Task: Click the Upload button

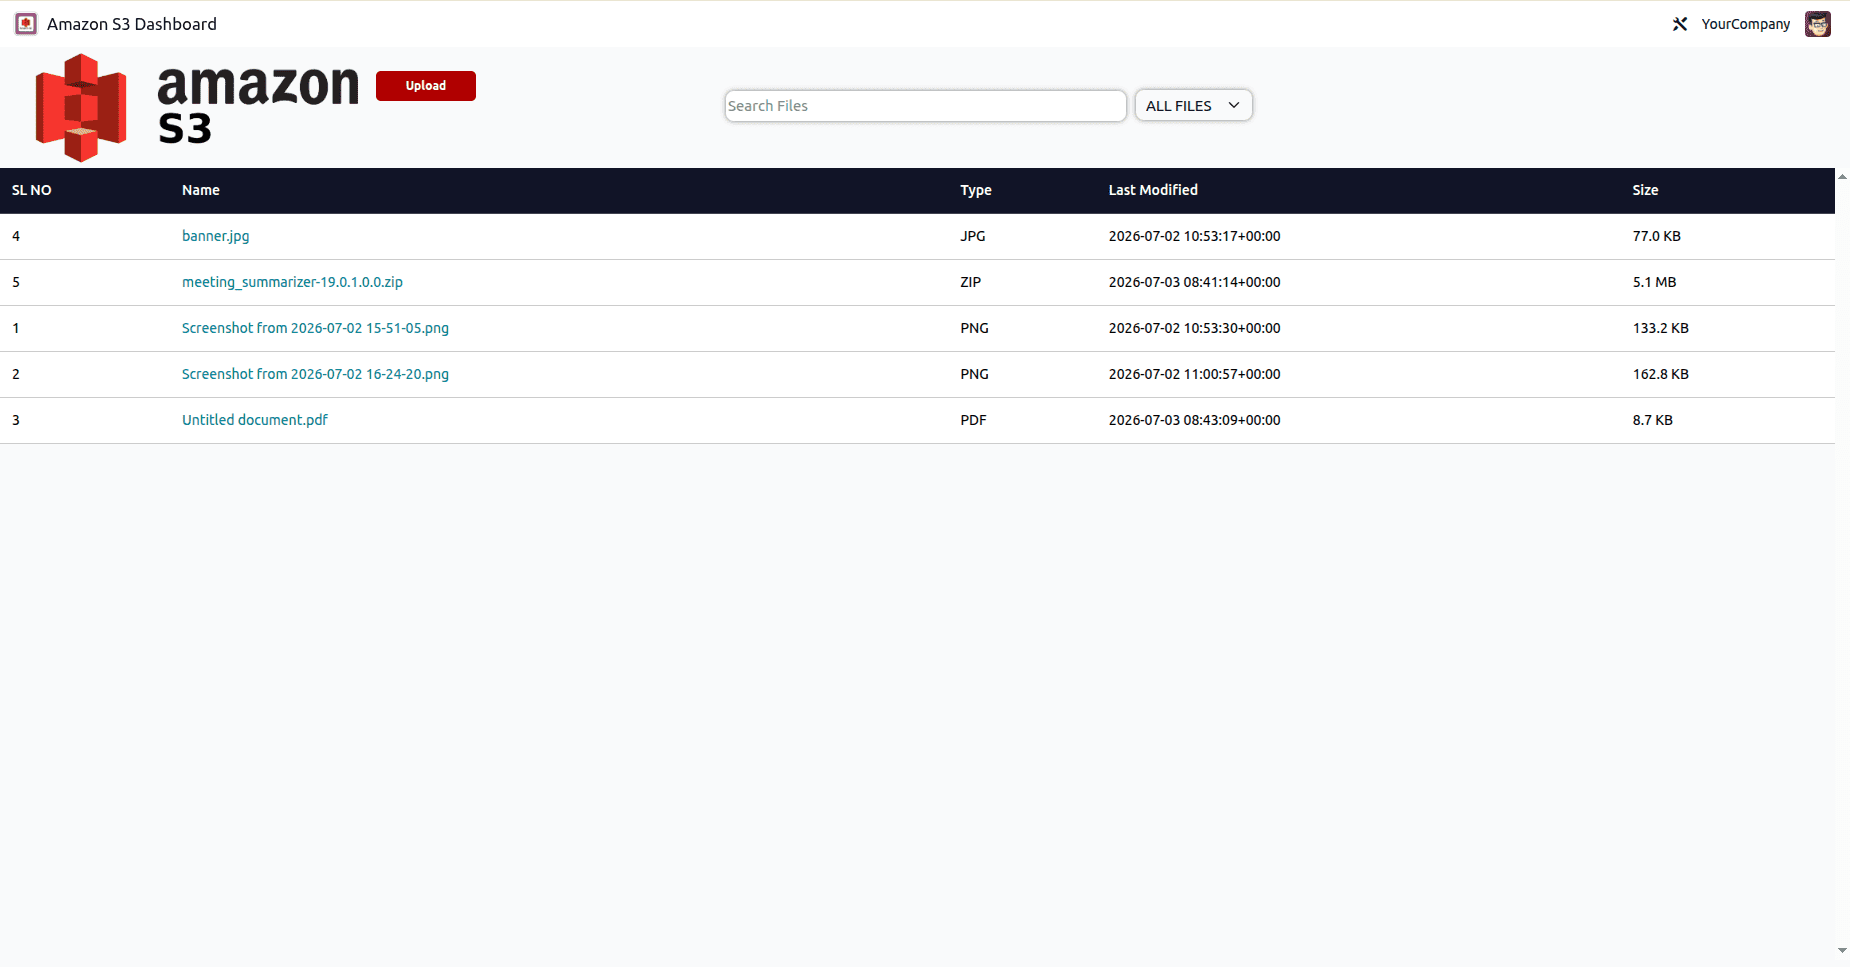Action: (426, 86)
